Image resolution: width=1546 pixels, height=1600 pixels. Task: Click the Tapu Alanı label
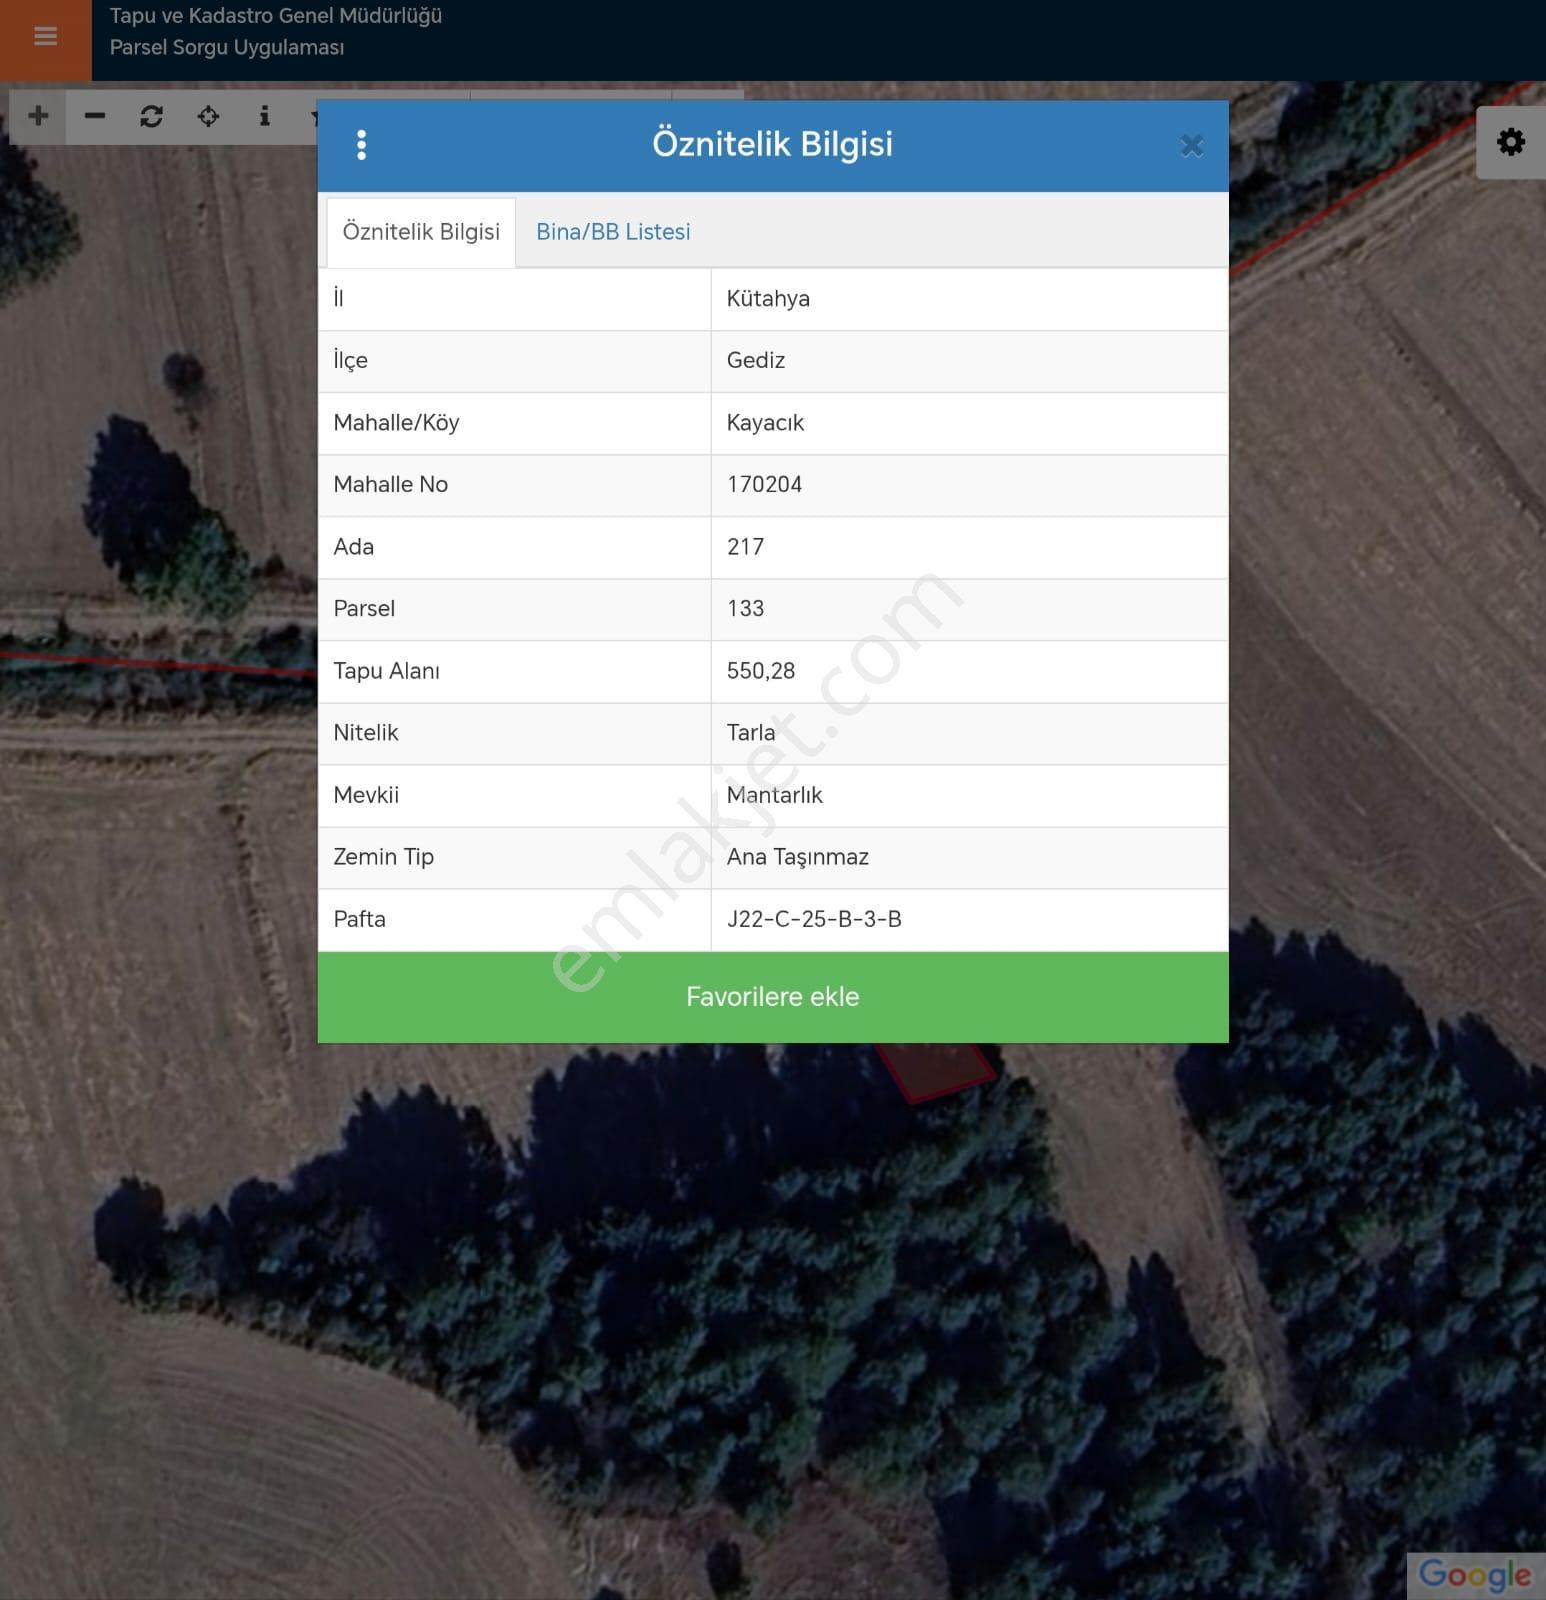click(386, 671)
